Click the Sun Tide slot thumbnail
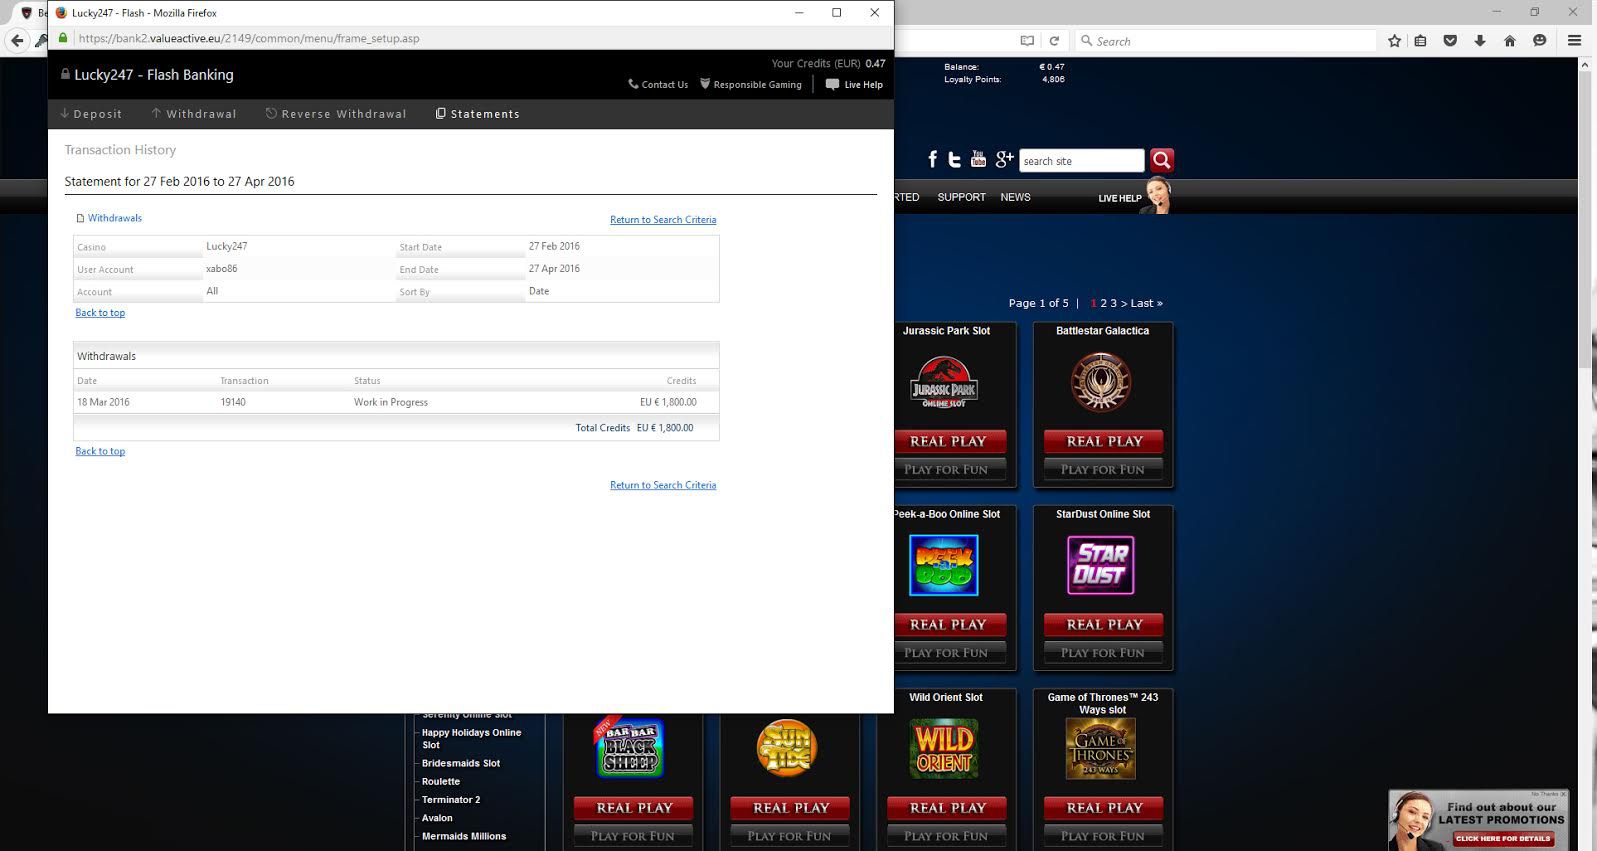The width and height of the screenshot is (1597, 851). 787,748
